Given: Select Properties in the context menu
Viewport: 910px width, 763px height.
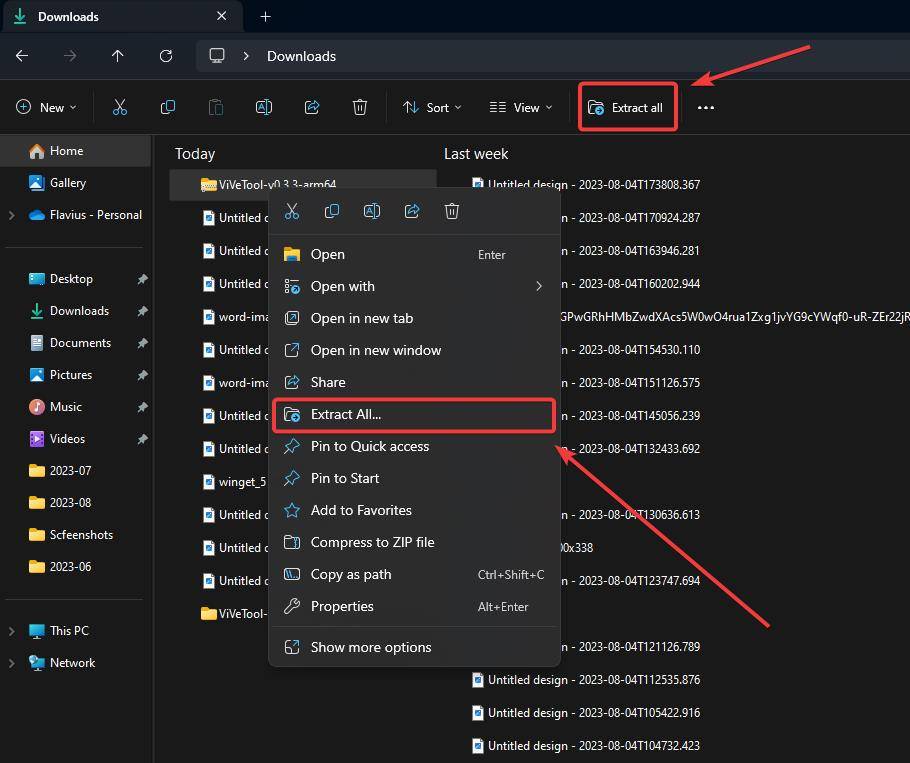Looking at the screenshot, I should coord(342,606).
